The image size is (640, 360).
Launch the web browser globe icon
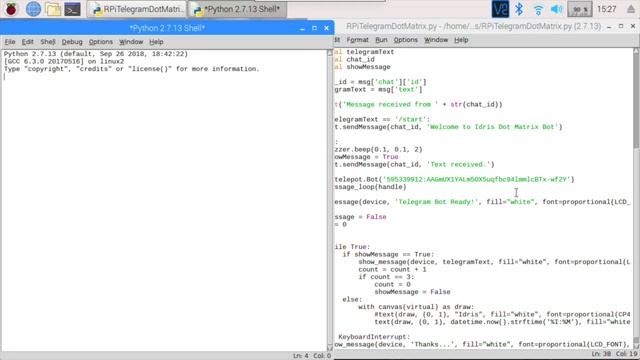coord(33,9)
